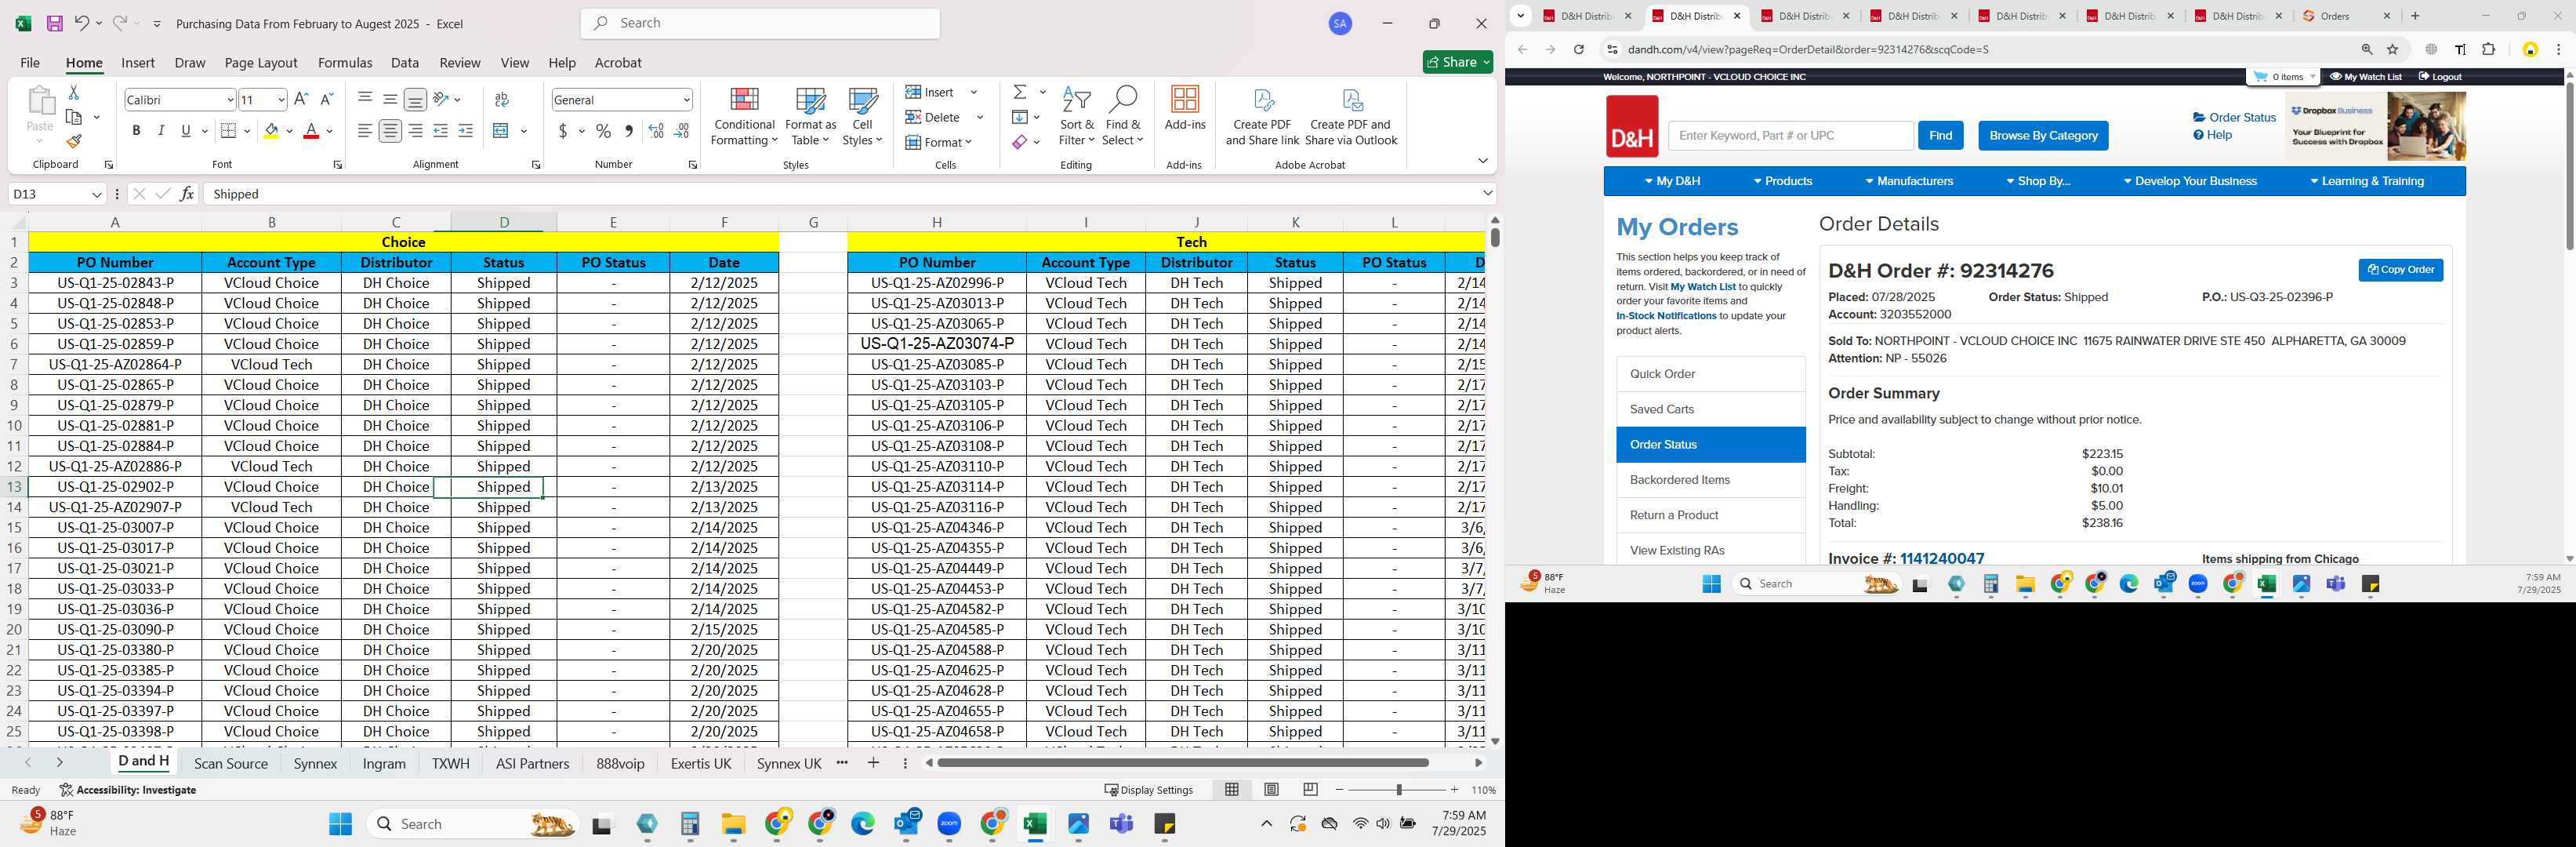Viewport: 2576px width, 847px height.
Task: Click the green Share button in Excel
Action: tap(1458, 62)
